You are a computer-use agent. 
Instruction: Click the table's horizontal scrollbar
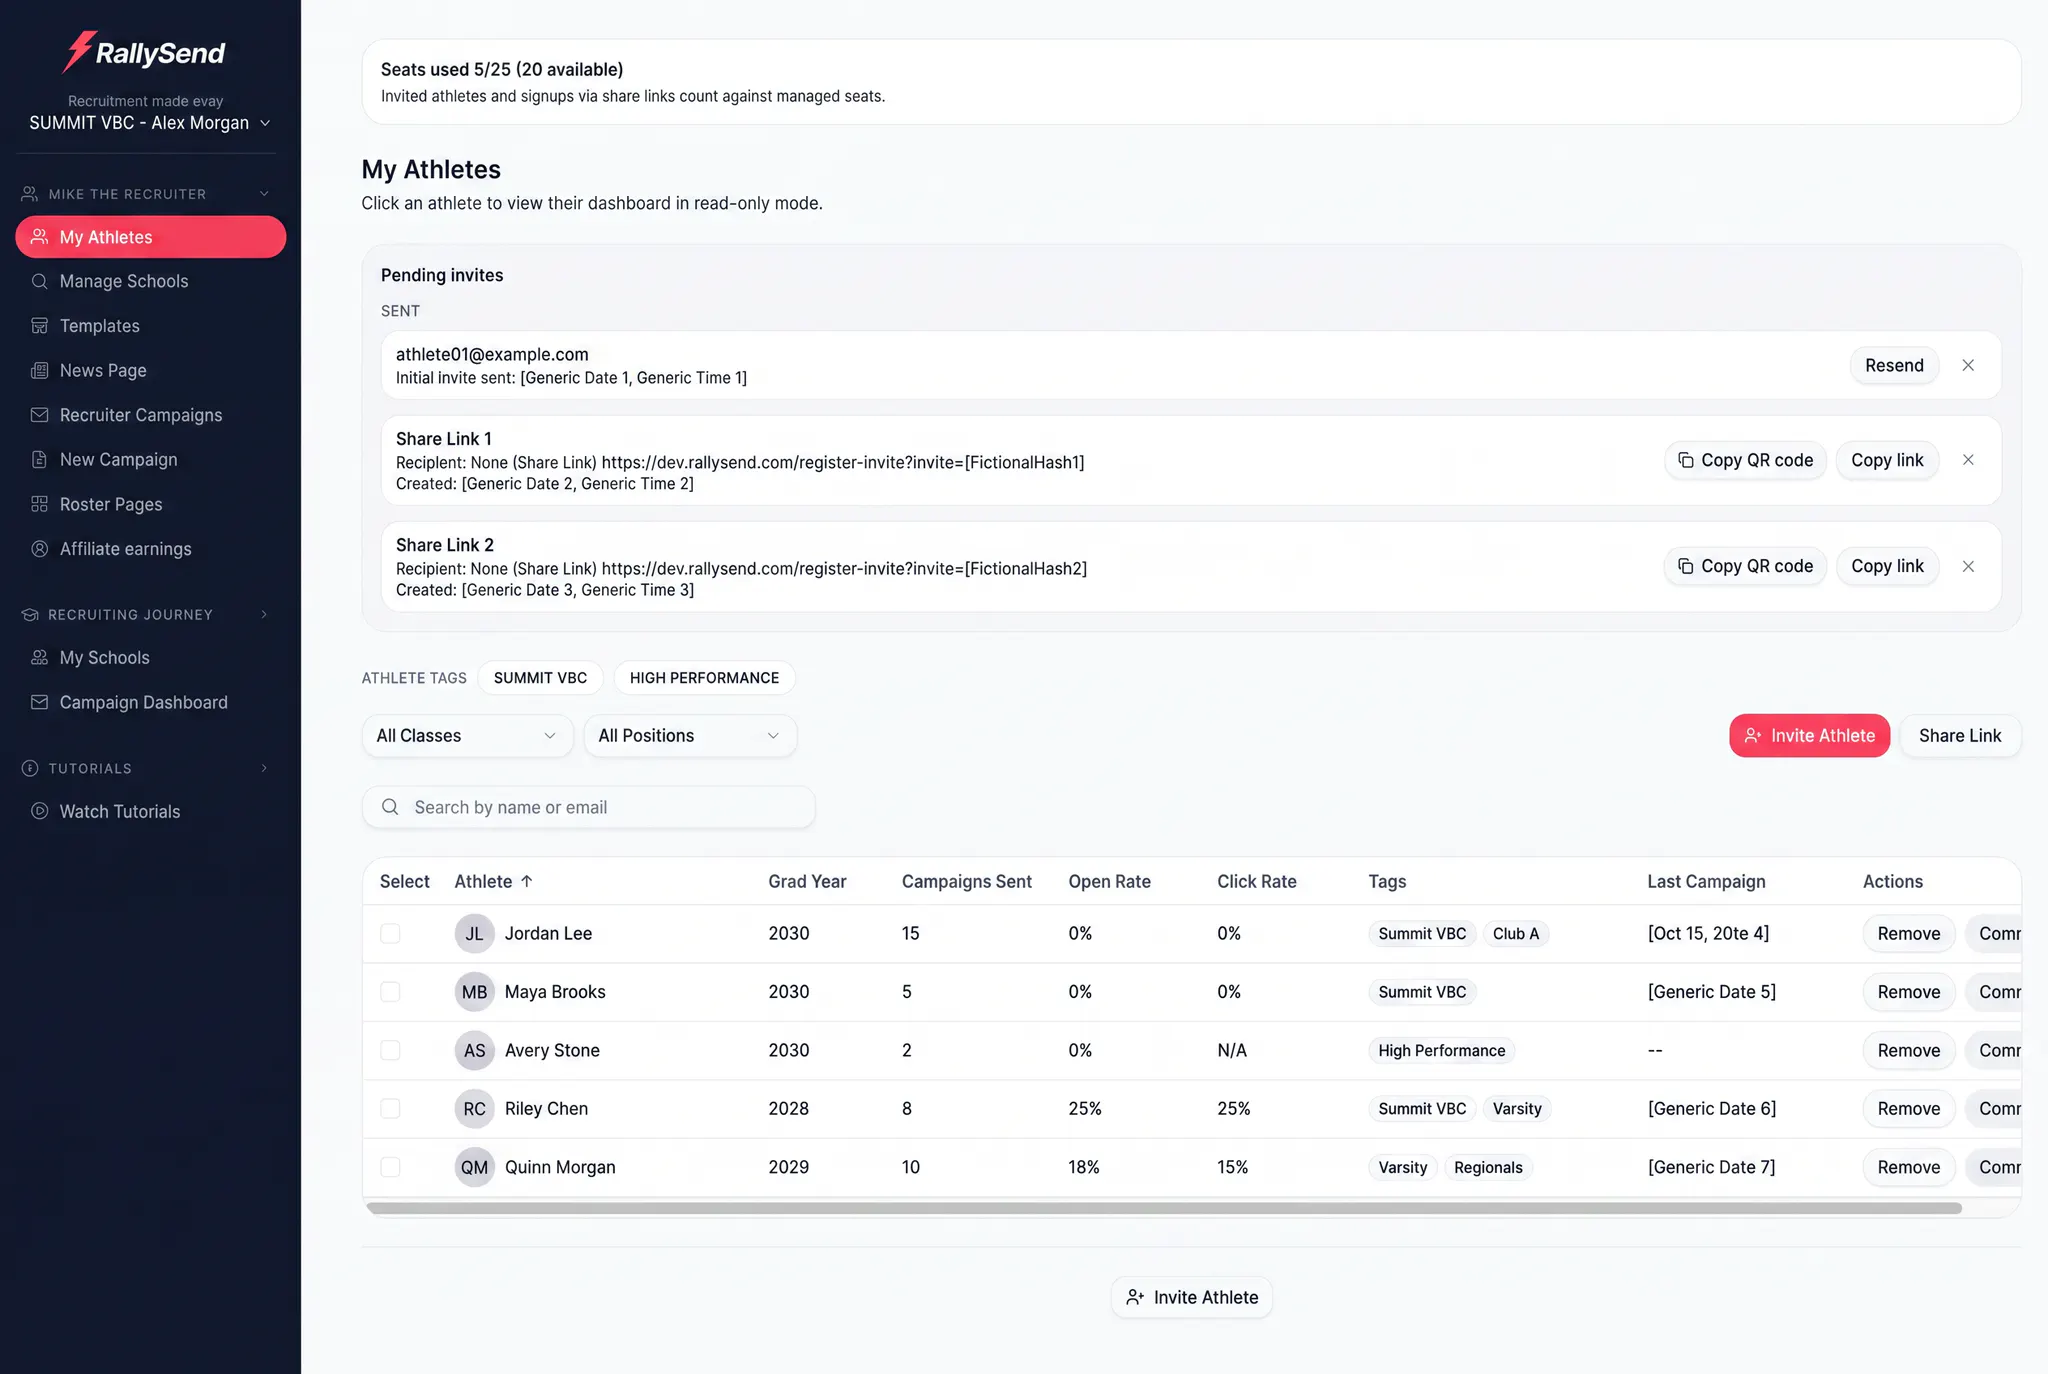1164,1208
